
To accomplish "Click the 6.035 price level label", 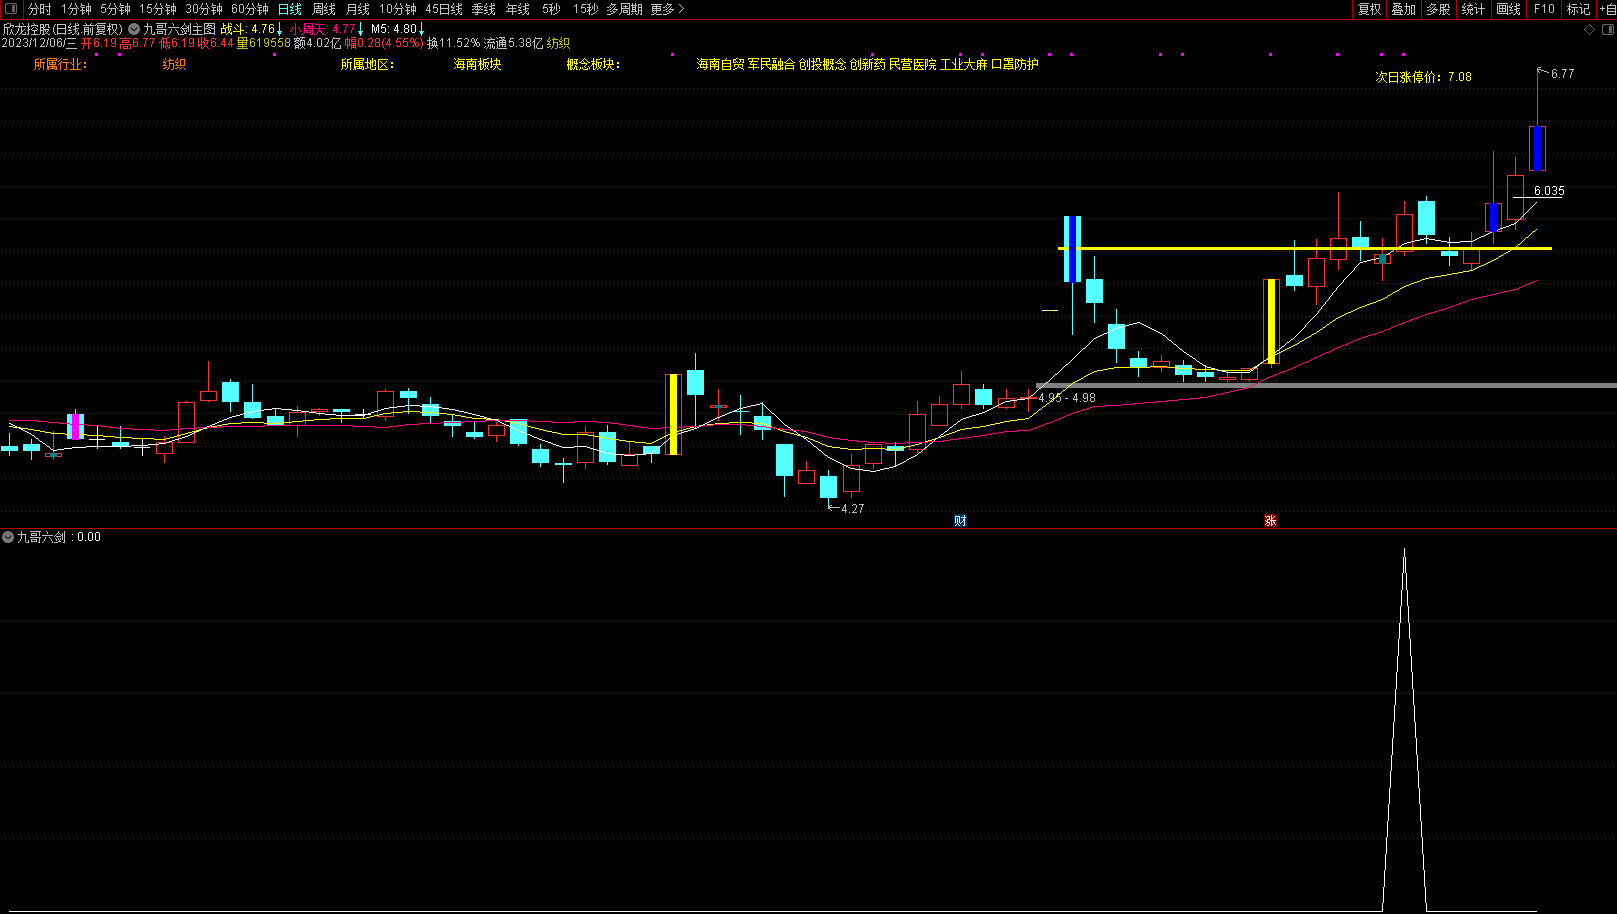I will pyautogui.click(x=1549, y=191).
